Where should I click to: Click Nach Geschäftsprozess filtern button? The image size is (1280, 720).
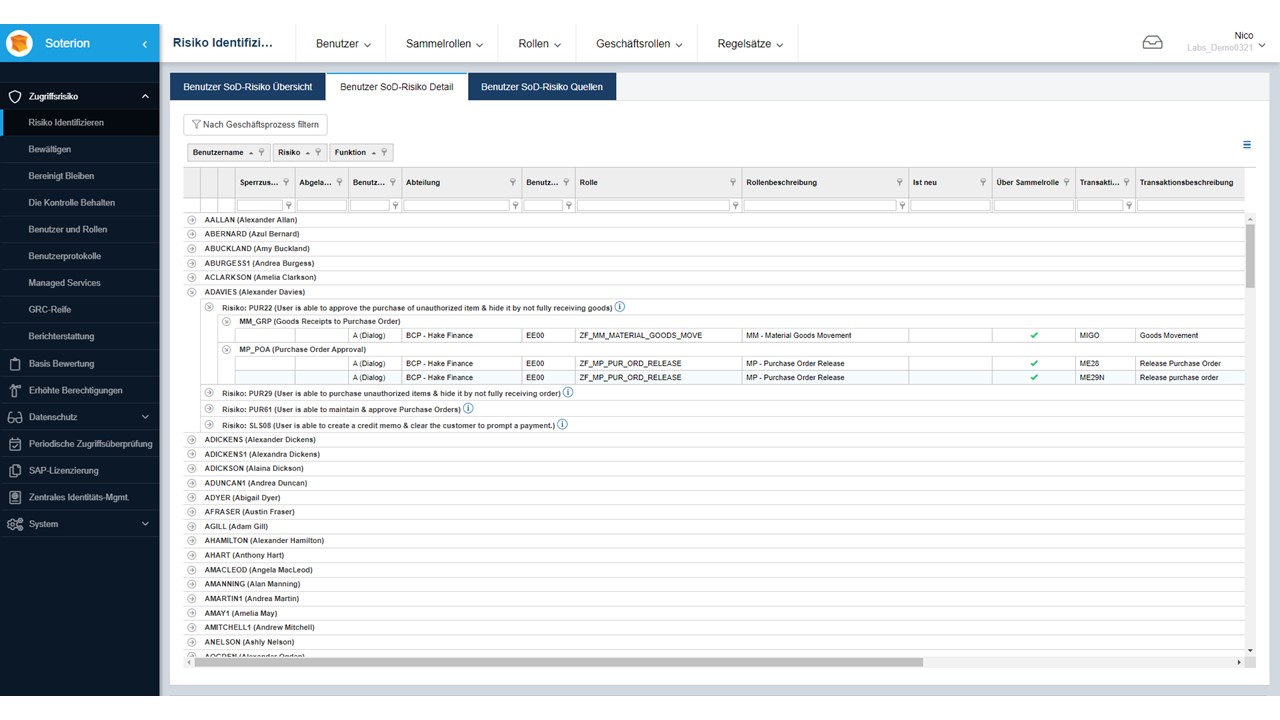[255, 125]
